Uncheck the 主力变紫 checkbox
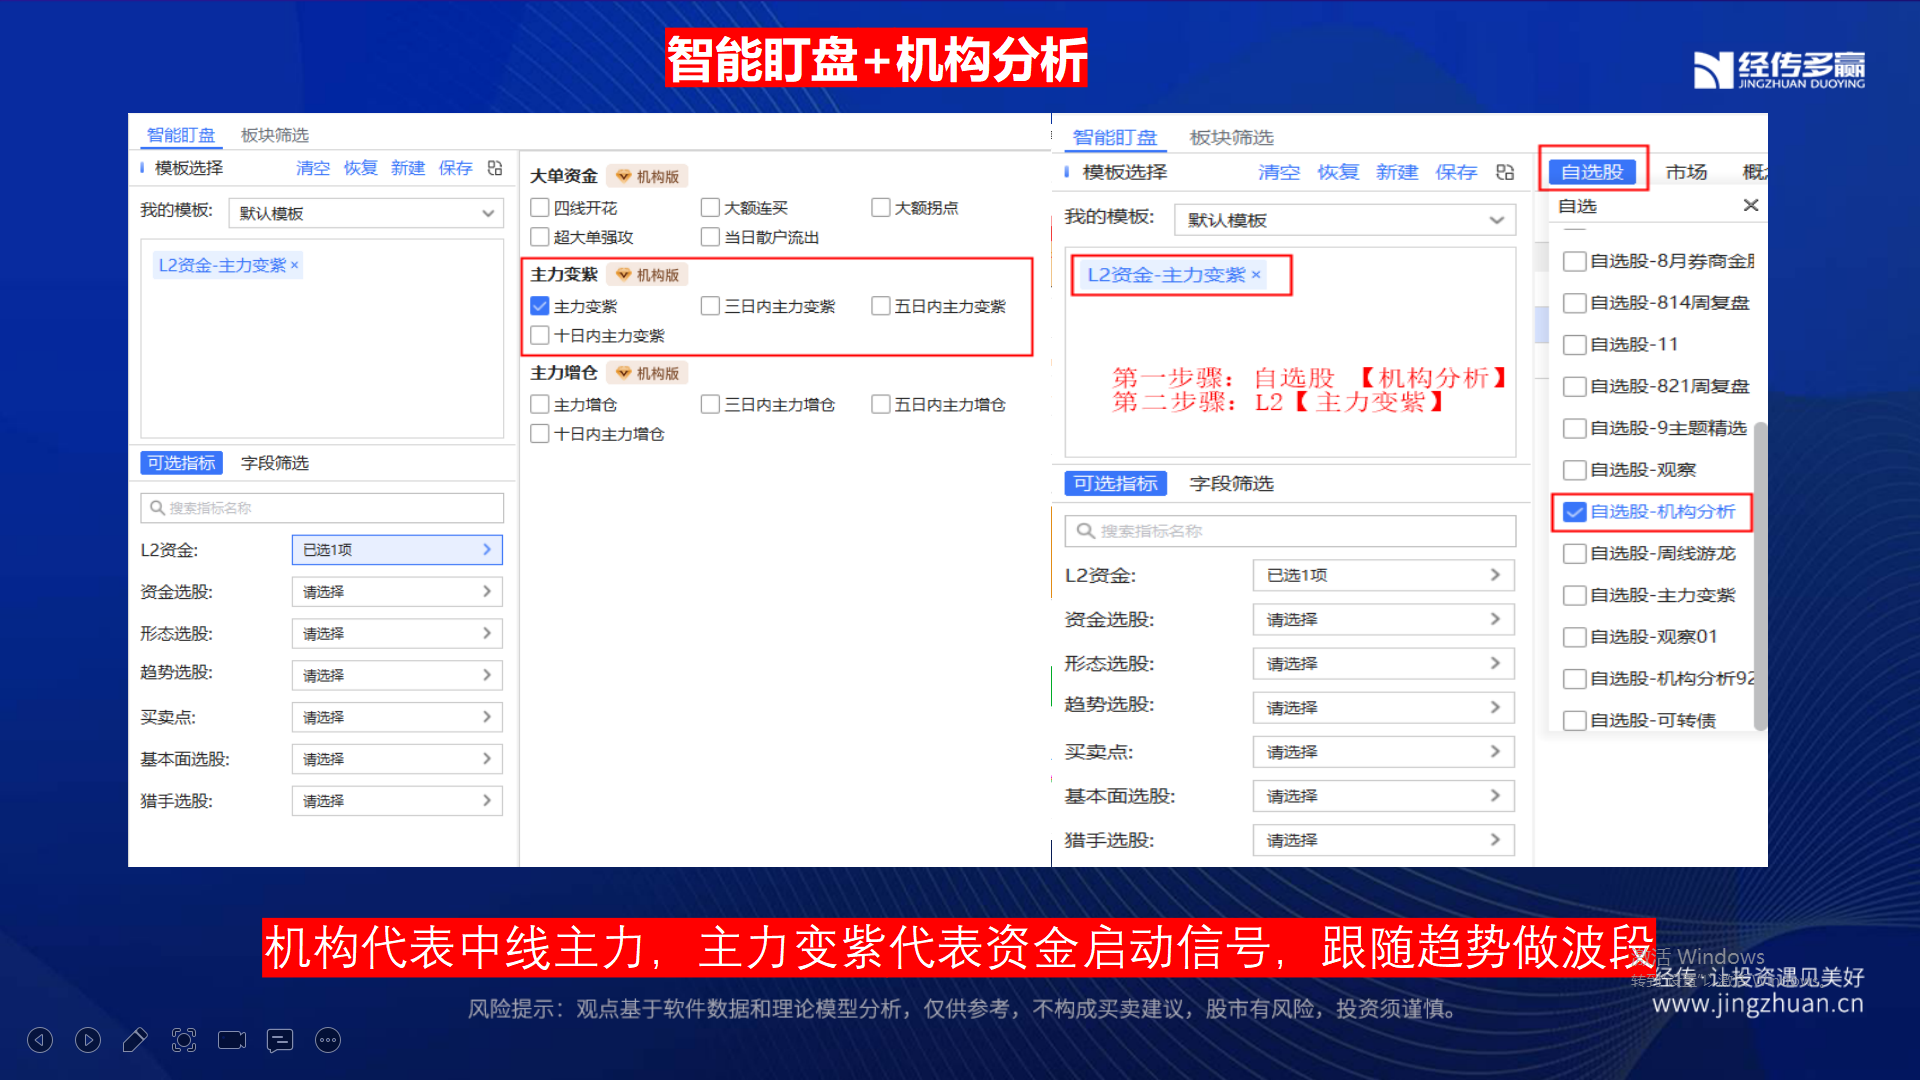 [x=540, y=306]
